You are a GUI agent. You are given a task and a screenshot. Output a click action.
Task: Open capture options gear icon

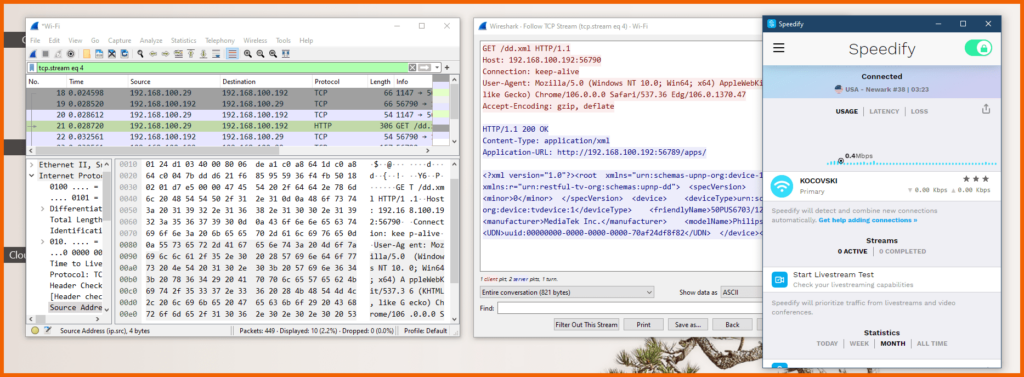(71, 54)
